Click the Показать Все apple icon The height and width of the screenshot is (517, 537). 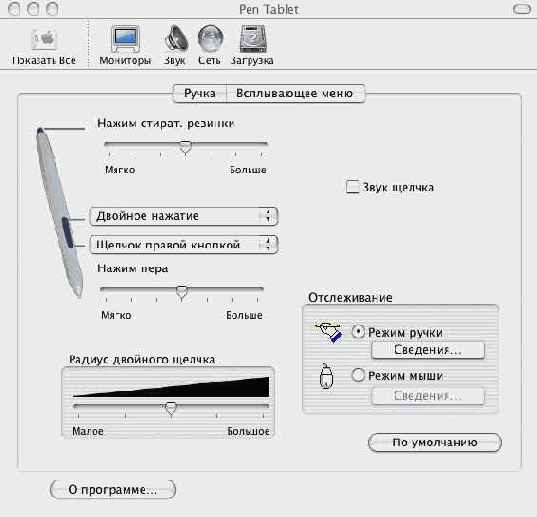click(x=44, y=39)
